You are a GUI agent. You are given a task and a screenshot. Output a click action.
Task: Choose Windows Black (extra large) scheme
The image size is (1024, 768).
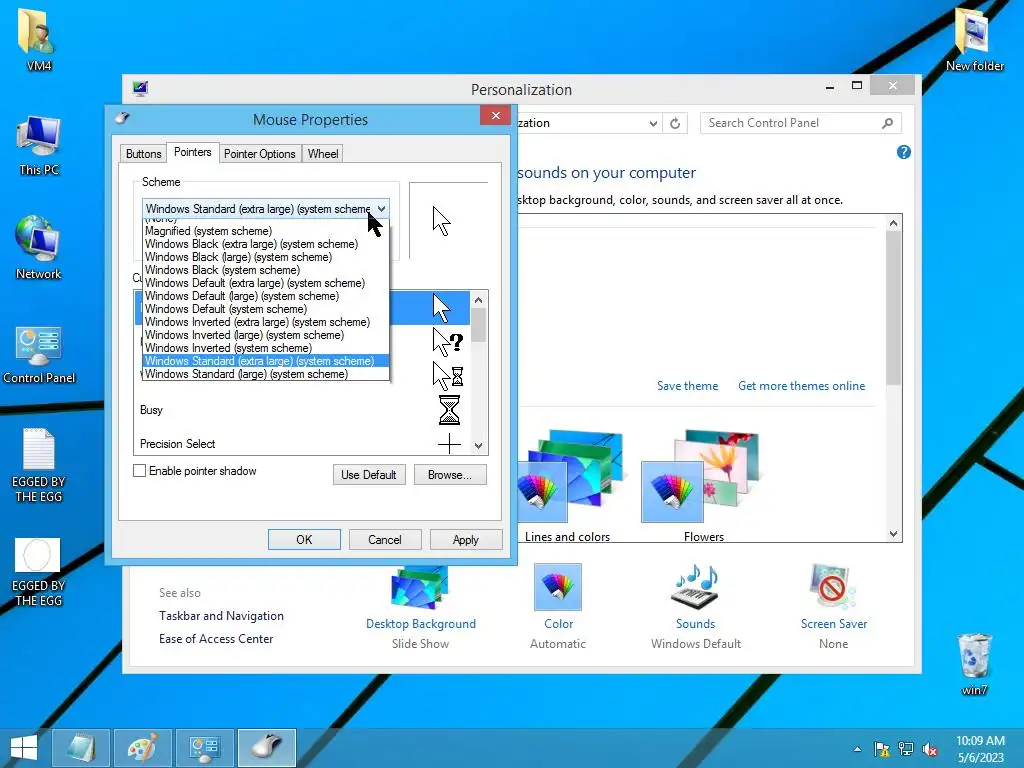[x=266, y=244]
